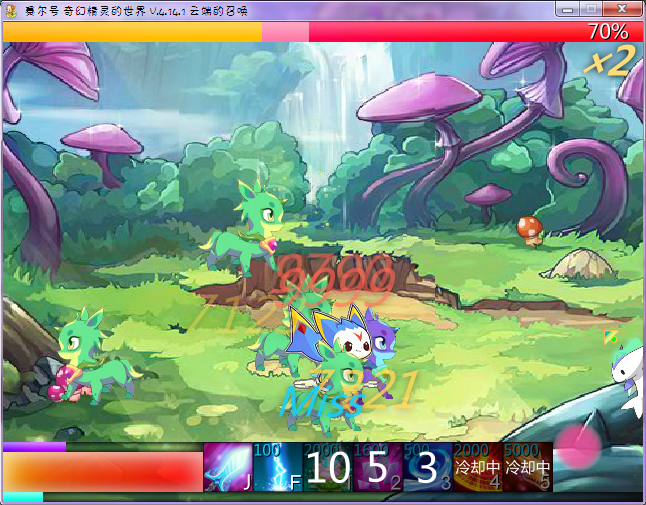Click the large red player health bar

click(x=103, y=472)
